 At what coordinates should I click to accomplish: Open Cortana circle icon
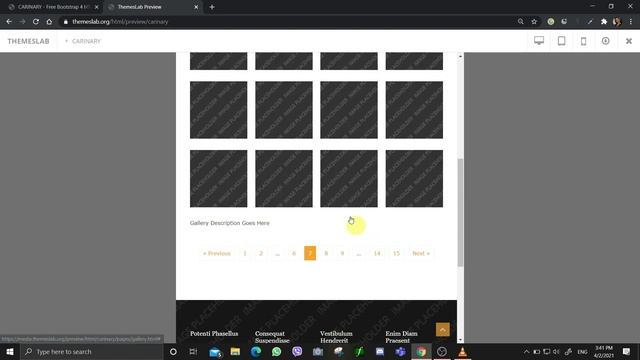173,351
